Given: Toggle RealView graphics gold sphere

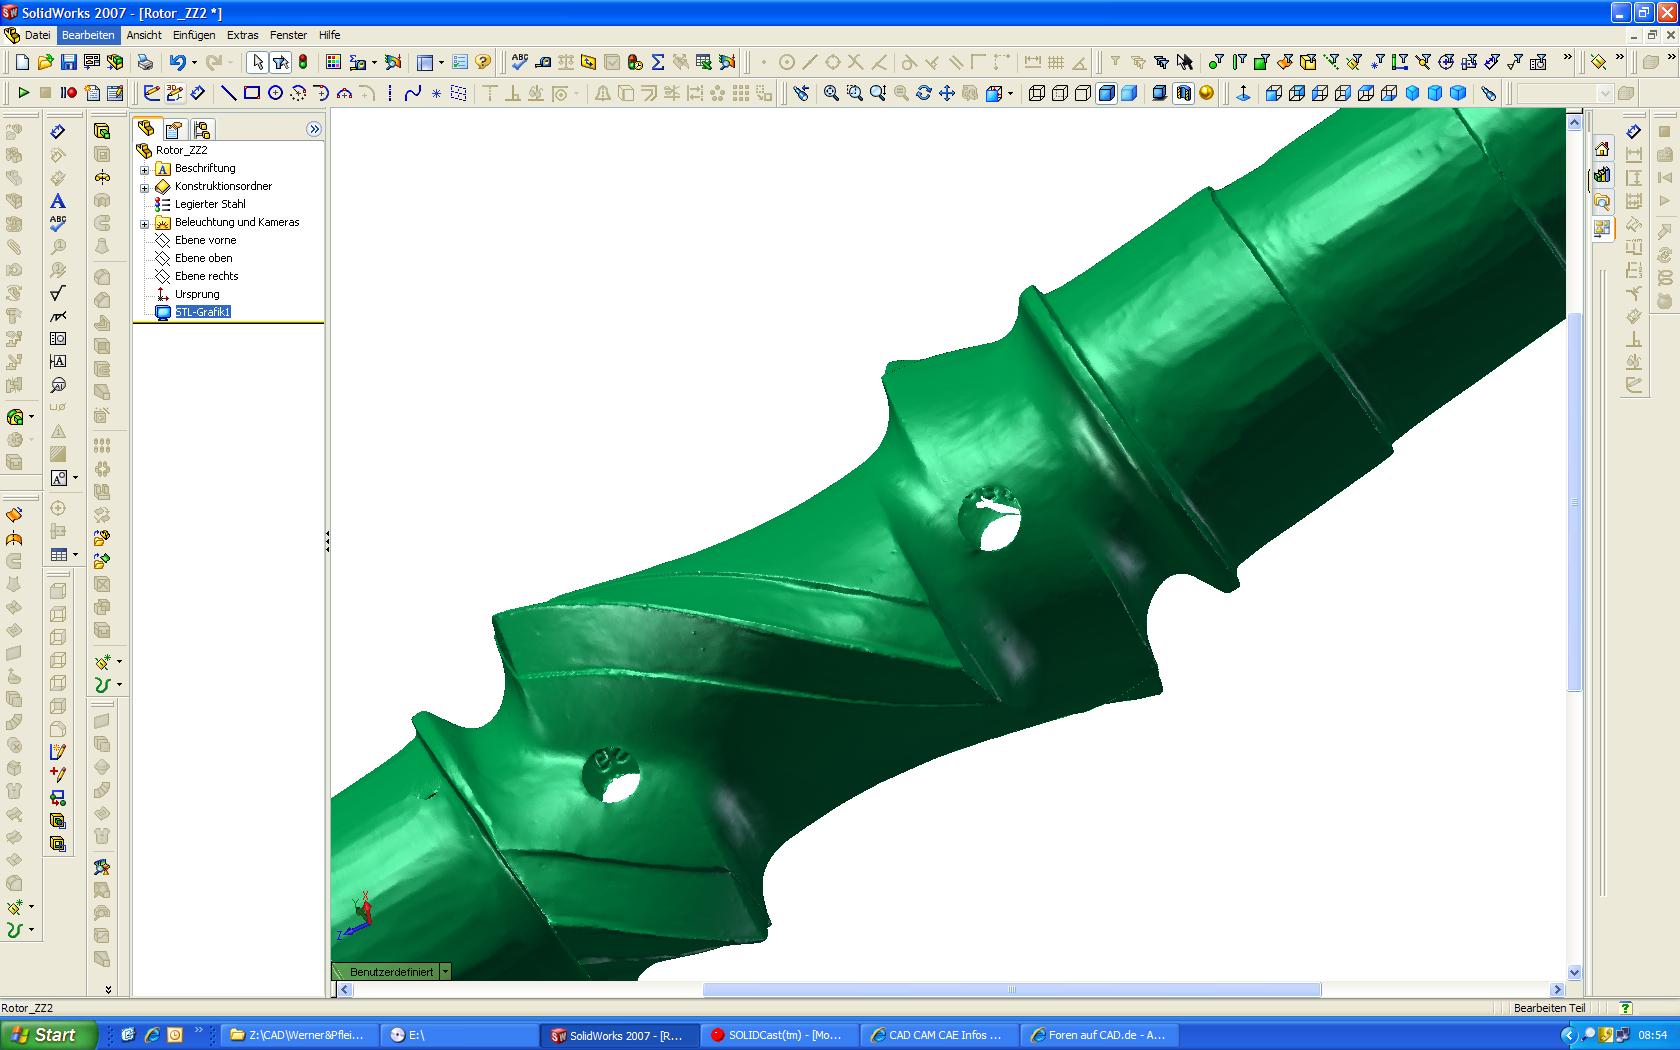Looking at the screenshot, I should pyautogui.click(x=1207, y=93).
